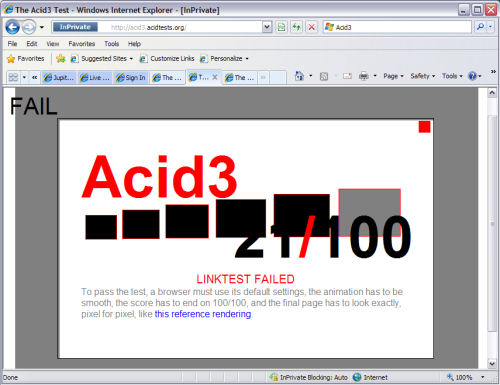Open the Print options dropdown arrow
500x385 pixels.
tap(375, 76)
